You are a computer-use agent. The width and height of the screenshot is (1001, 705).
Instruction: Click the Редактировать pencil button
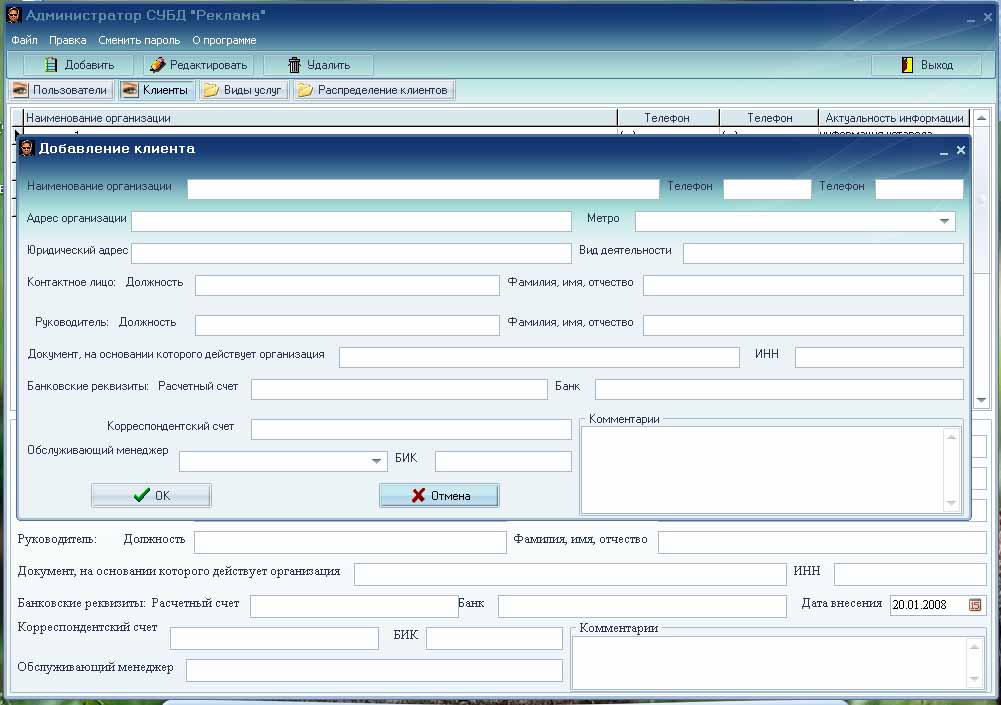click(x=198, y=65)
